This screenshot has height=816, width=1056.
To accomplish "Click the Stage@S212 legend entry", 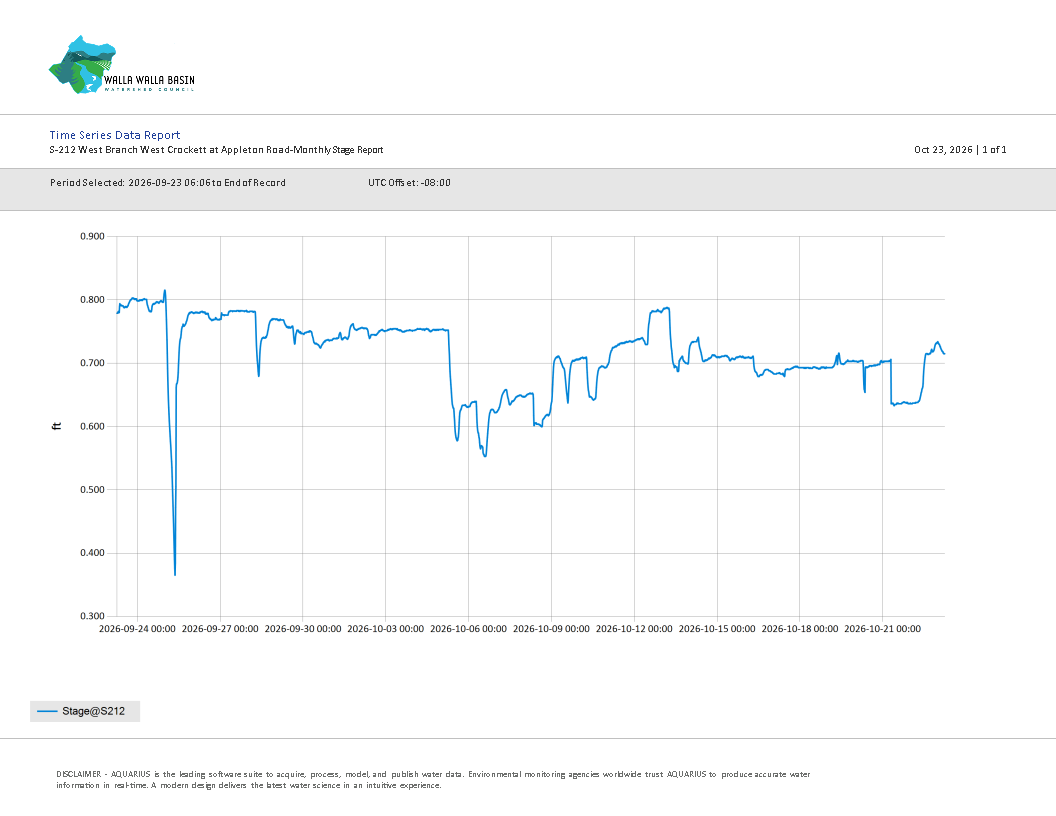I will (x=85, y=711).
